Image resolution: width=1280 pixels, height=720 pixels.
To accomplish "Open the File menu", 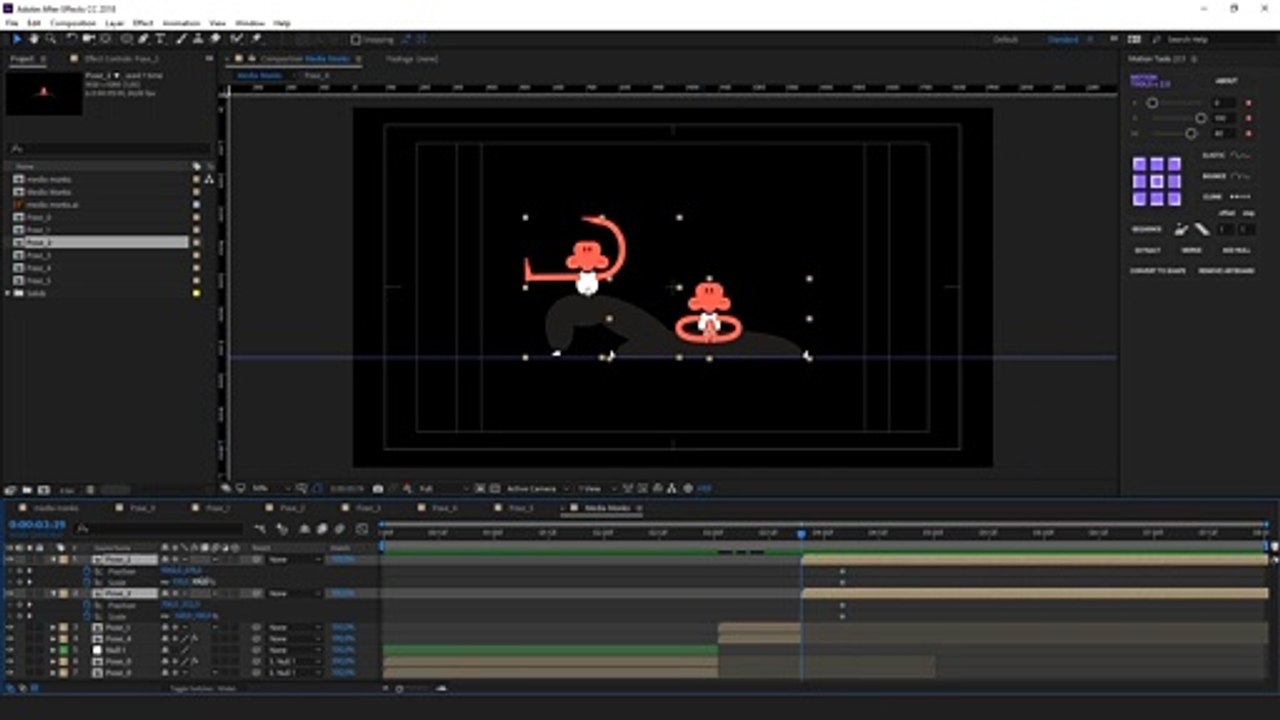I will click(11, 22).
